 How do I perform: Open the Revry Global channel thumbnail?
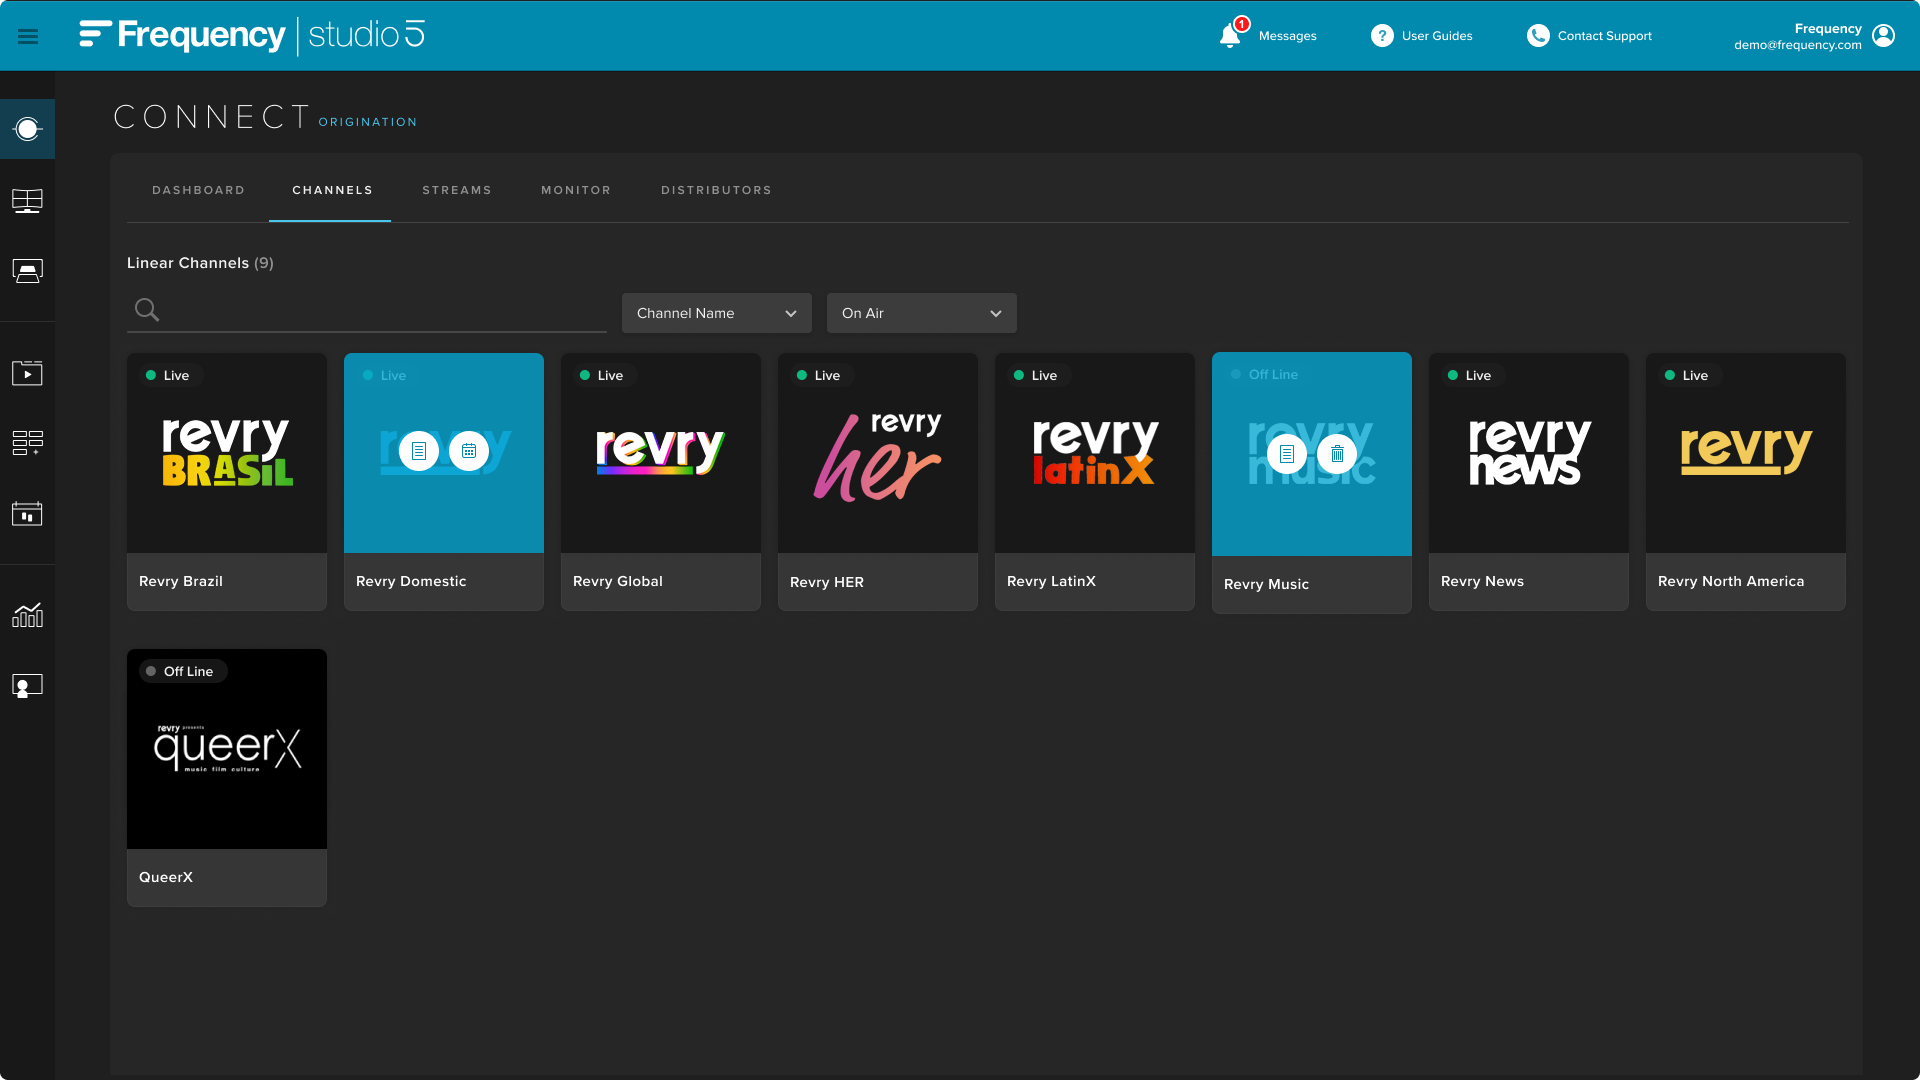click(661, 453)
